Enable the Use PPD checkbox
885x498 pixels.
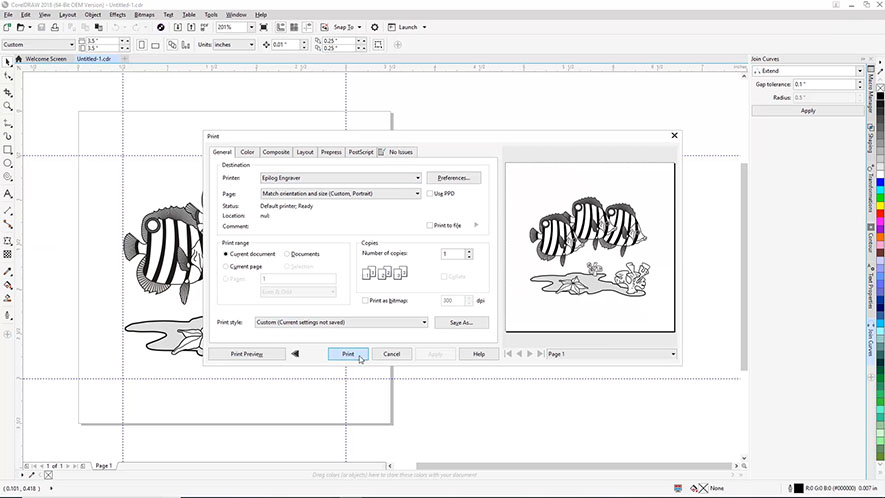pyautogui.click(x=429, y=193)
